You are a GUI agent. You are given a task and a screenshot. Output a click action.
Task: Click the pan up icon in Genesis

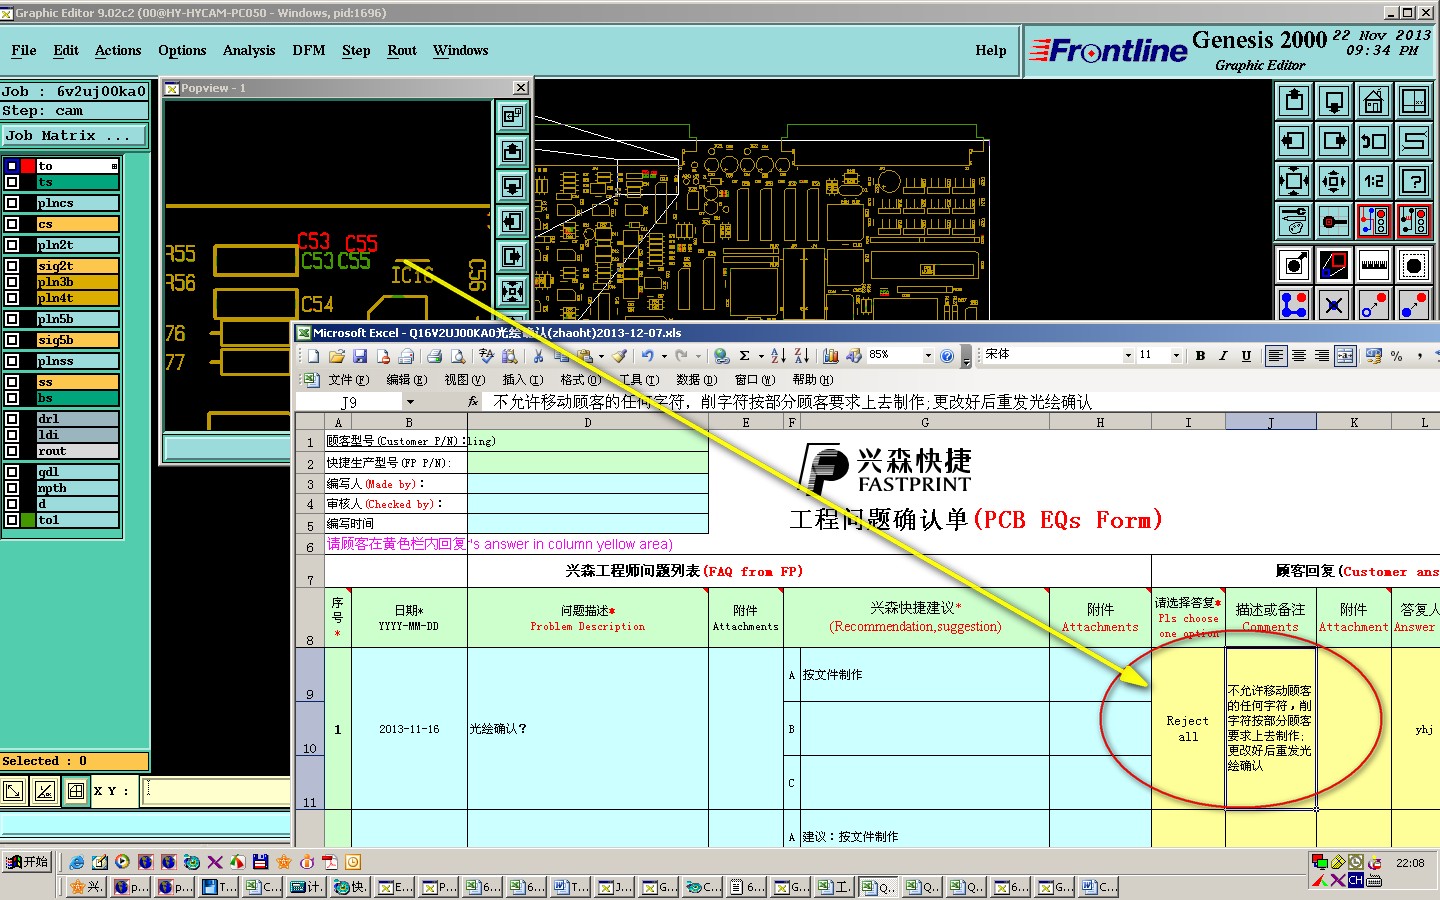[x=1294, y=101]
